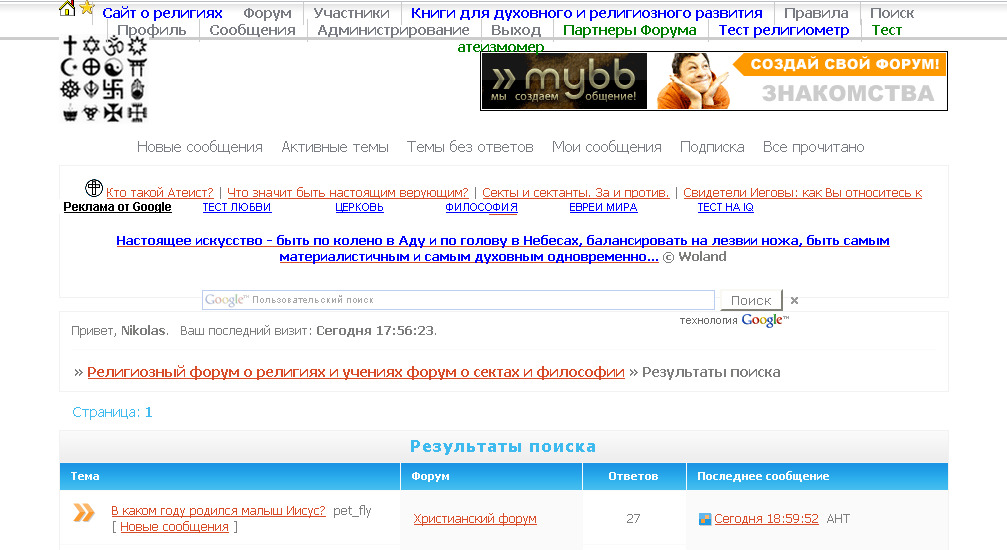The height and width of the screenshot is (550, 1007).
Task: Open 'Что значит быть настоящим верующим?' topic
Action: pos(347,192)
